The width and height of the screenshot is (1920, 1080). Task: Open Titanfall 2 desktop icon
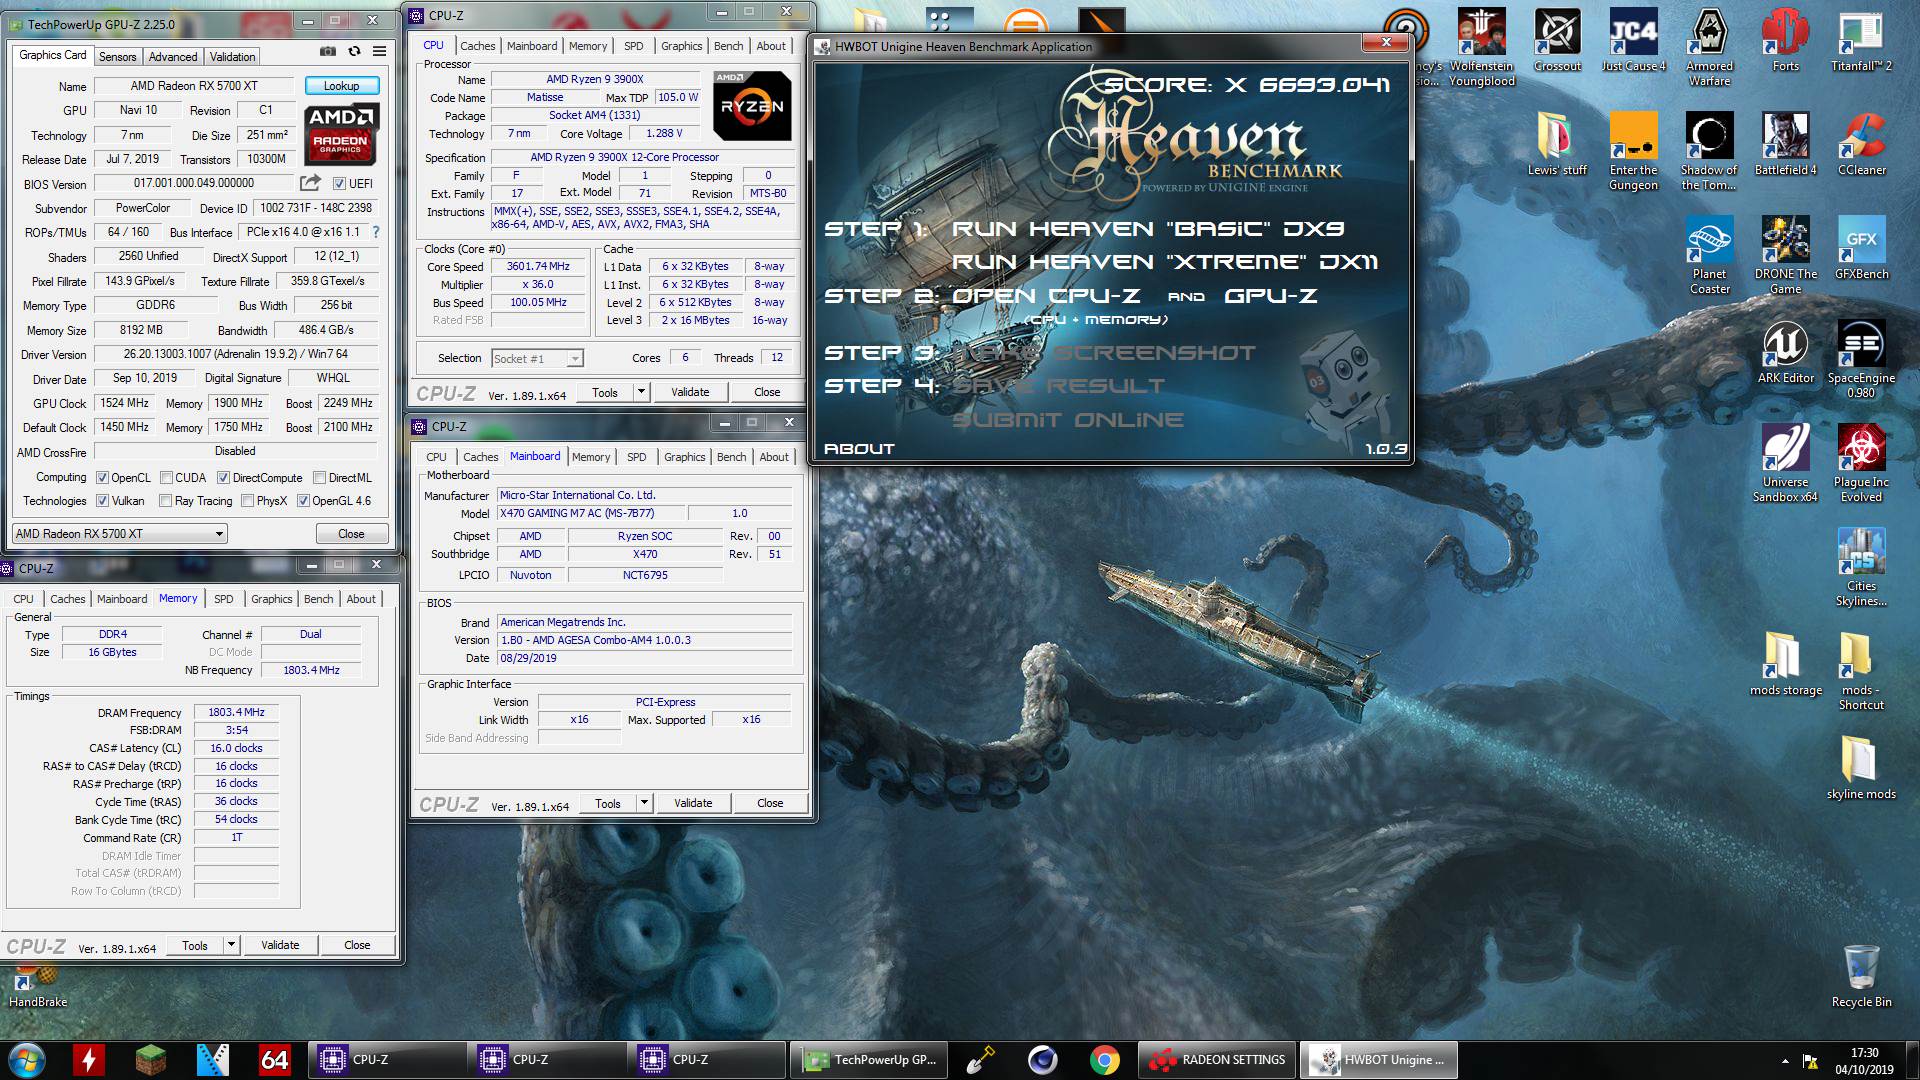1861,40
